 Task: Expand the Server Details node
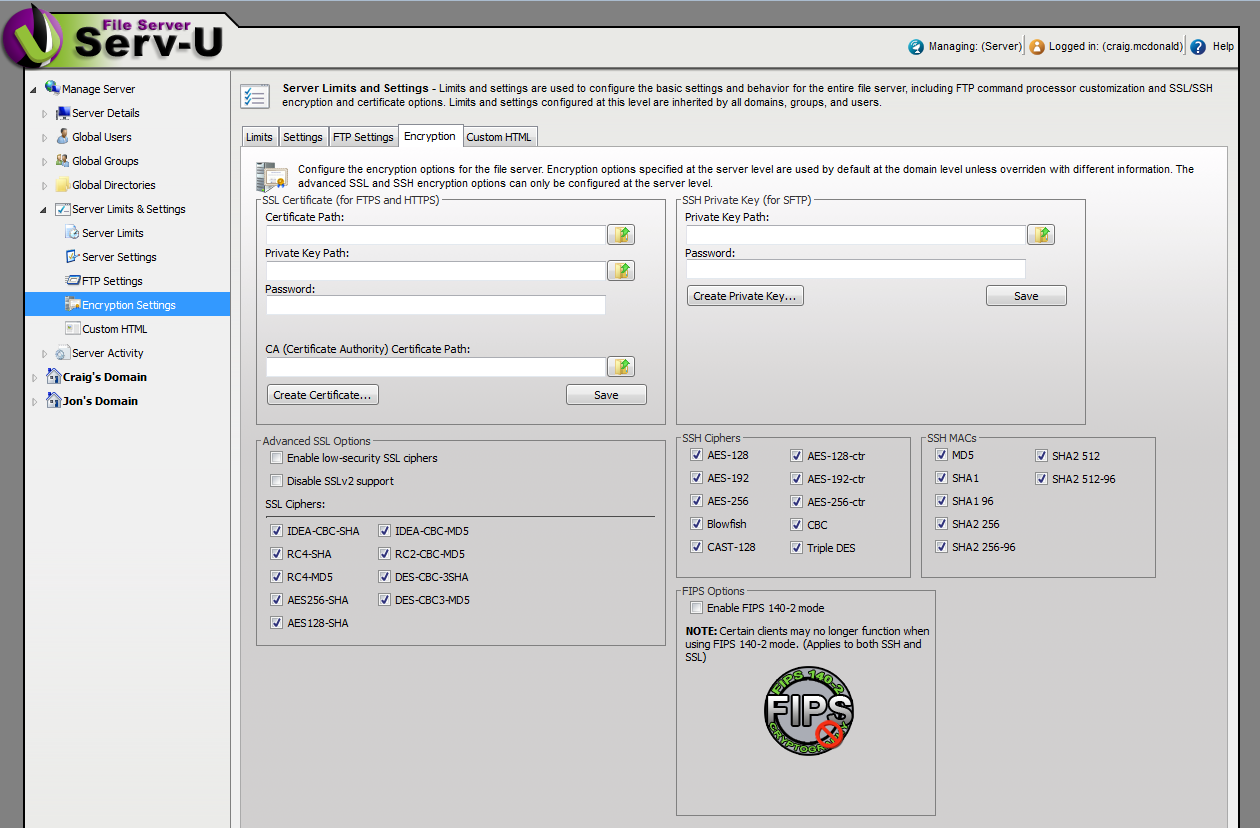tap(44, 113)
